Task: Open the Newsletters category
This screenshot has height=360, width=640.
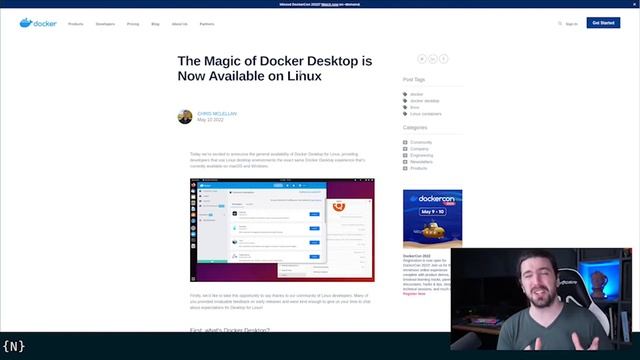Action: click(421, 162)
